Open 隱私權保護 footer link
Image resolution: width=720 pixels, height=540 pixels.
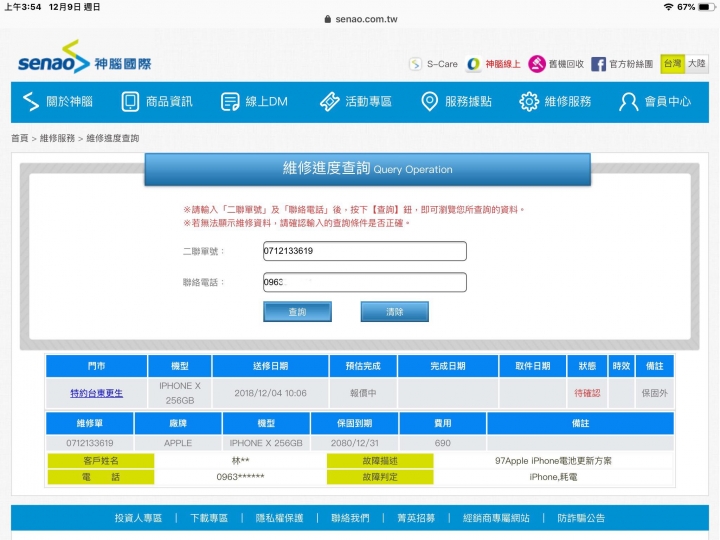click(279, 518)
